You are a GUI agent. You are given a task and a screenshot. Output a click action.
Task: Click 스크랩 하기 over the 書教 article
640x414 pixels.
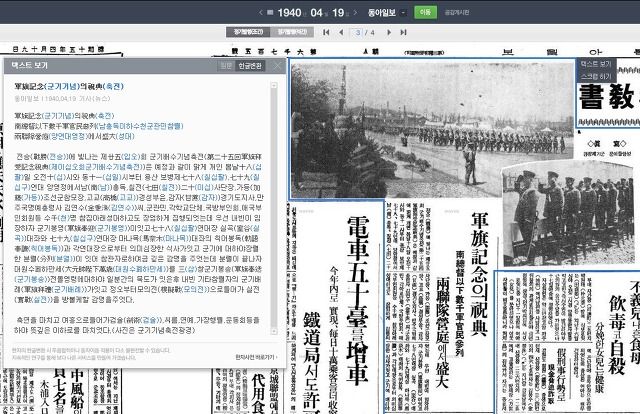(x=596, y=76)
